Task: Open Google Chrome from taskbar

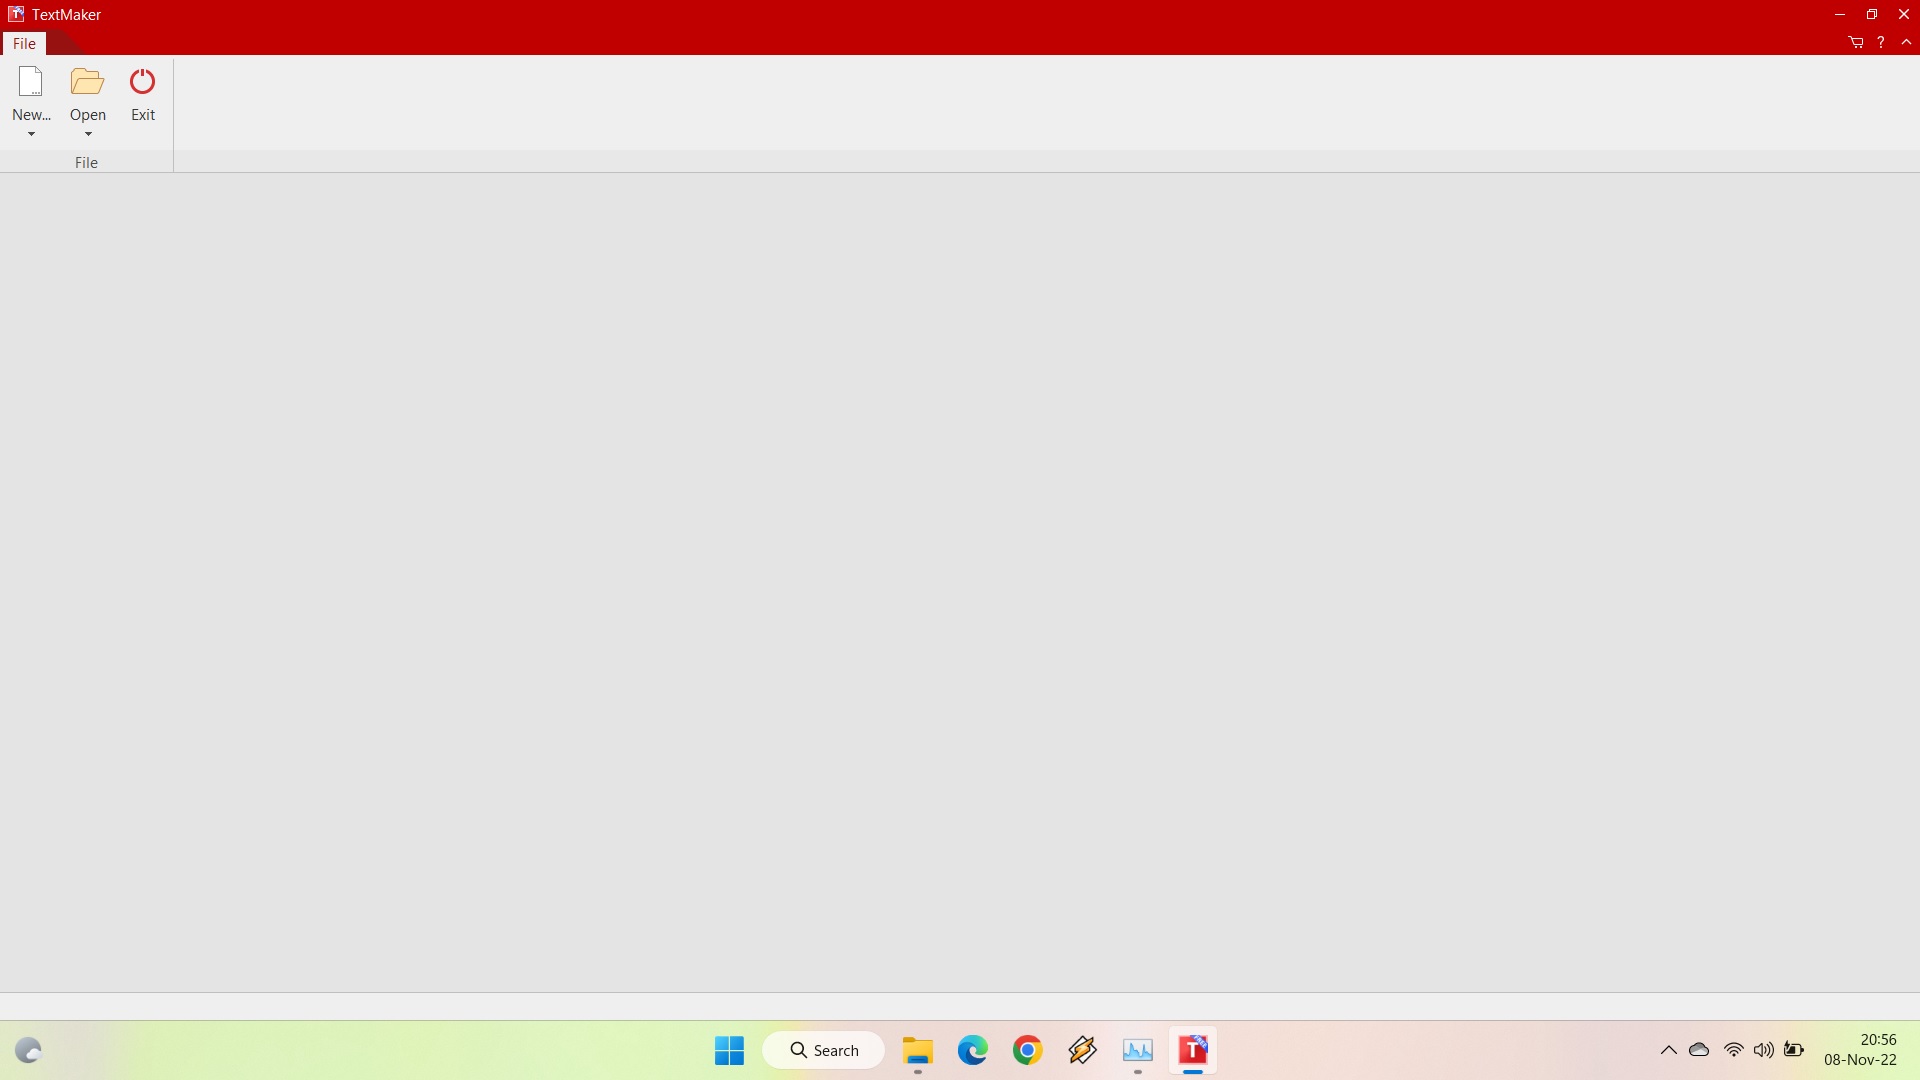Action: pyautogui.click(x=1027, y=1050)
